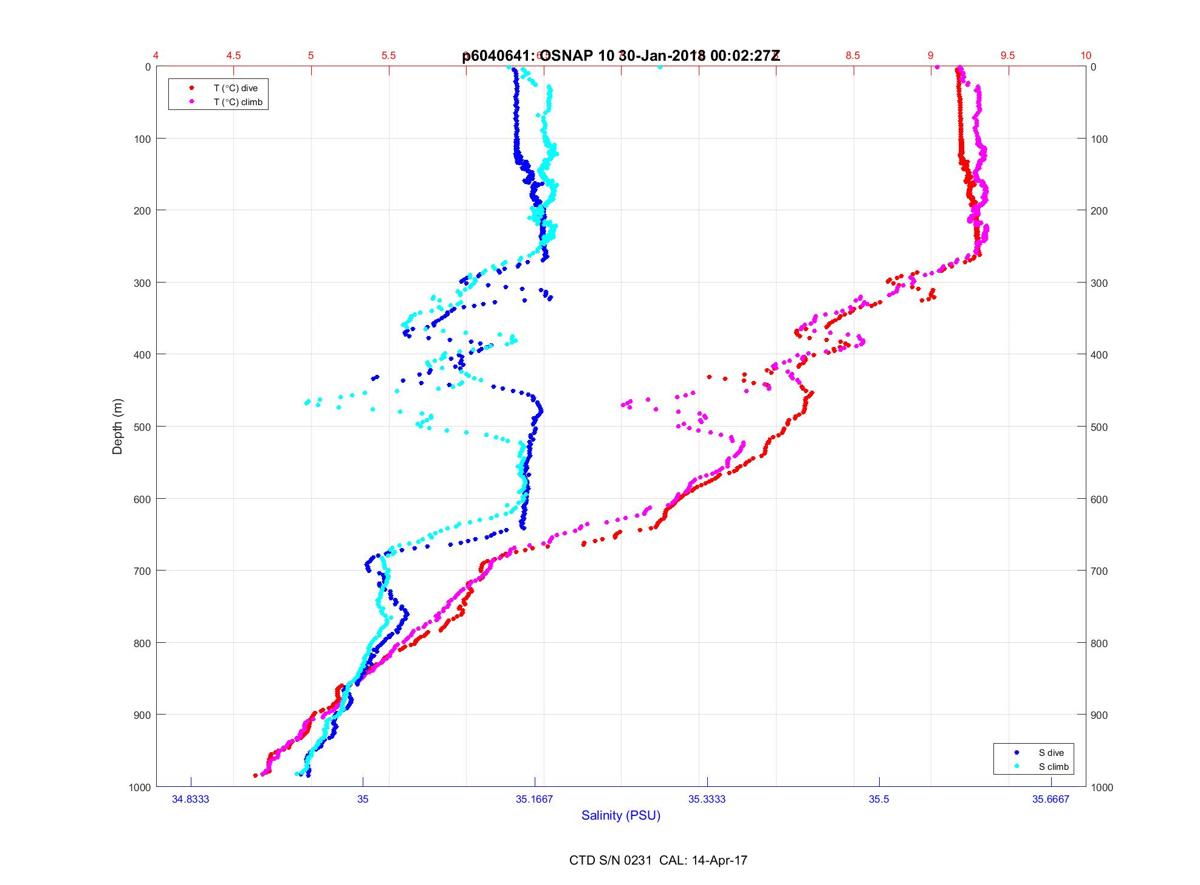The image size is (1200, 885).
Task: Click the temperature axis tick label 10
Action: coord(1086,56)
